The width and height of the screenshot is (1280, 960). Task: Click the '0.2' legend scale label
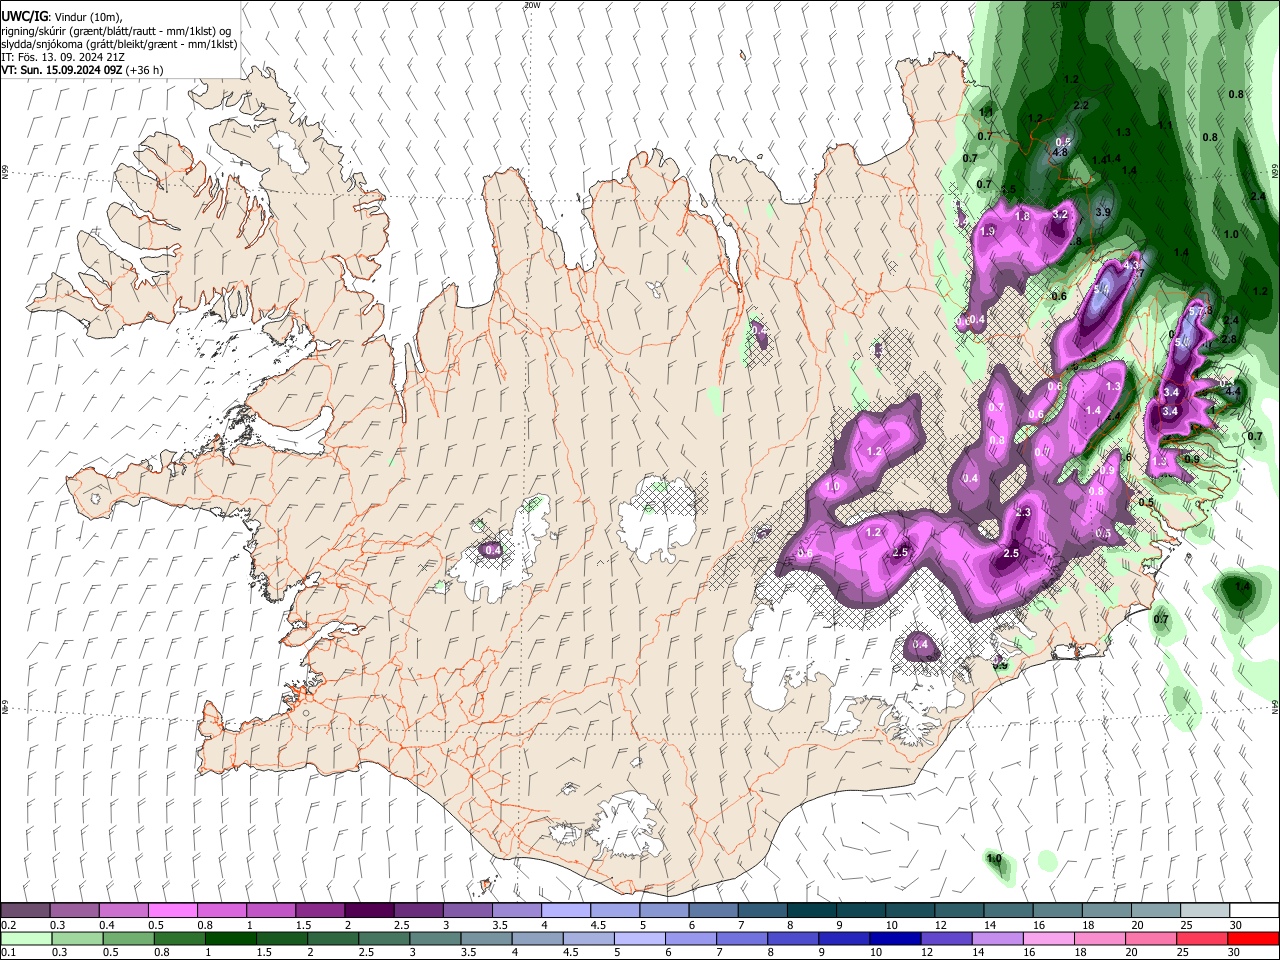tap(8, 925)
